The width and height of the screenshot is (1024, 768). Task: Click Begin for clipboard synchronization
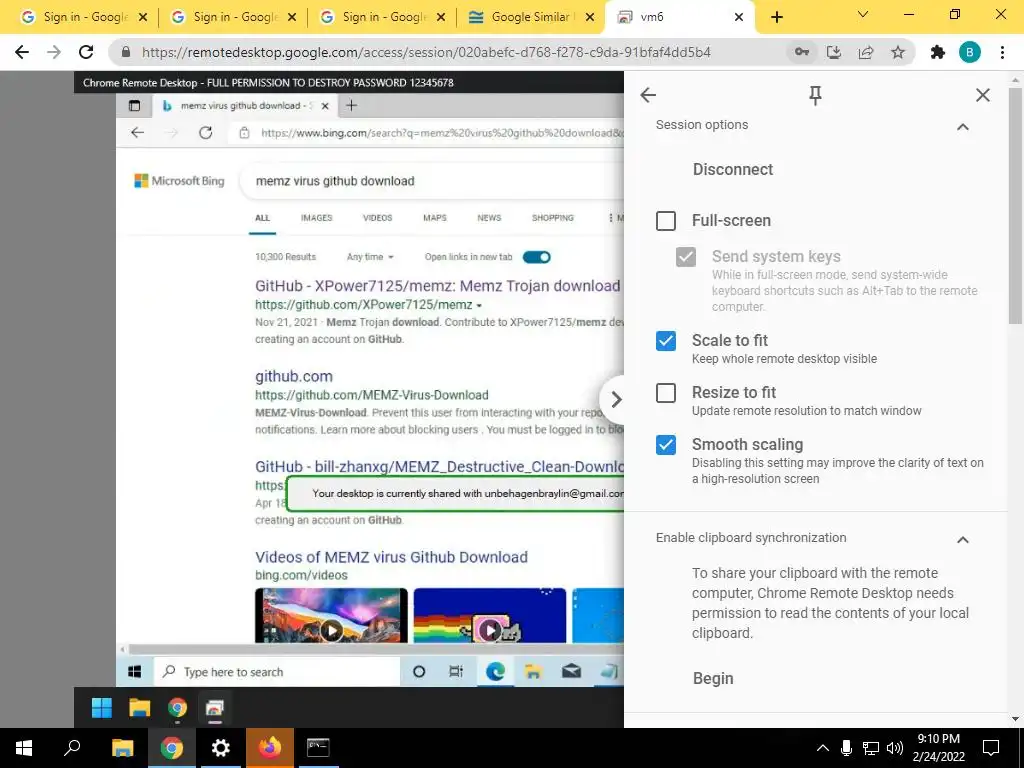(713, 679)
